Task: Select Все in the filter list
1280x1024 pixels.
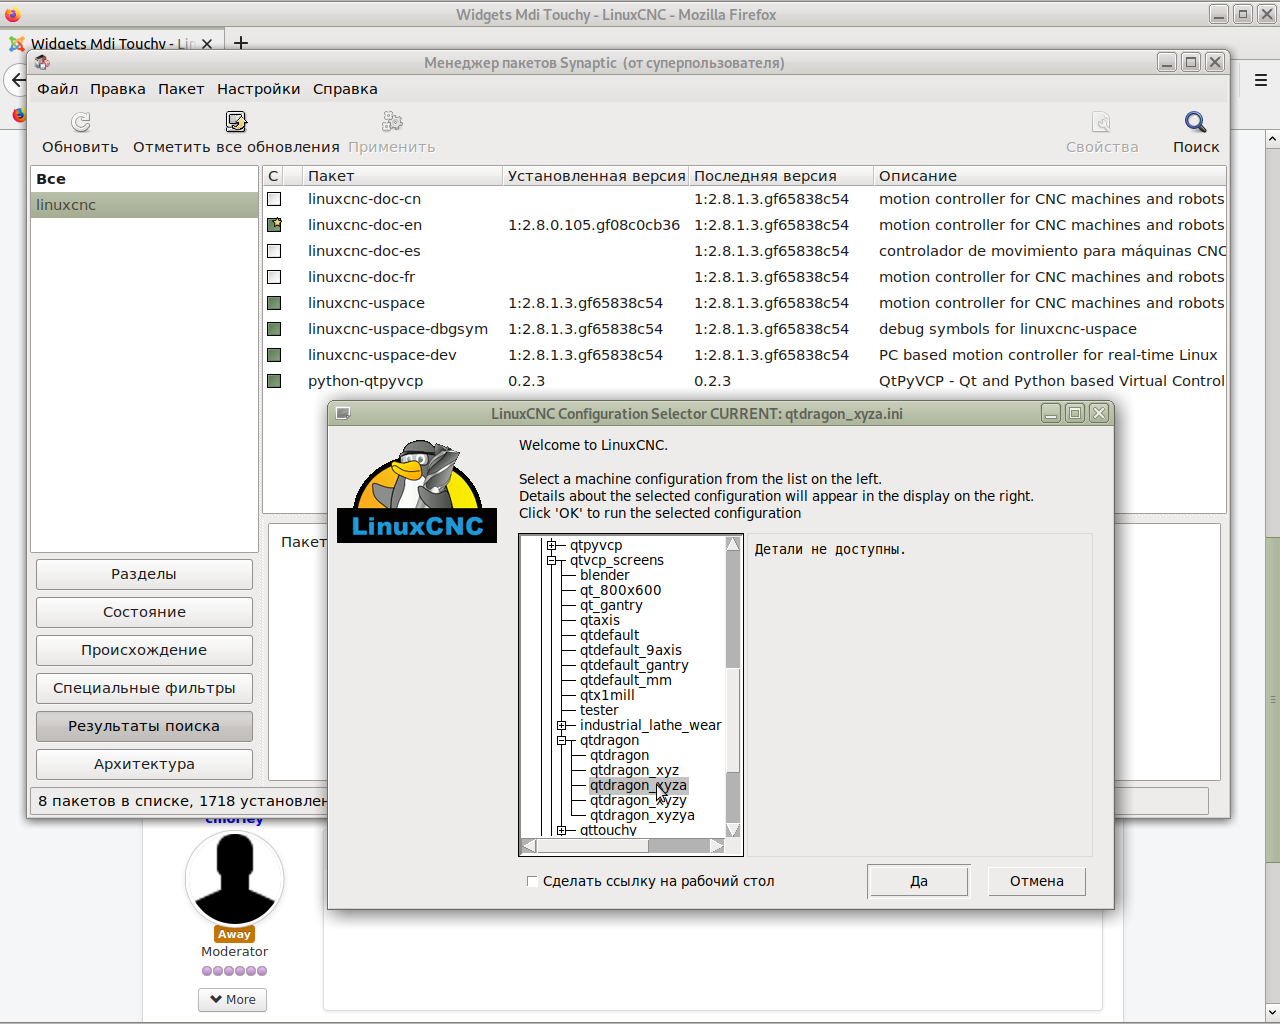Action: pos(144,179)
